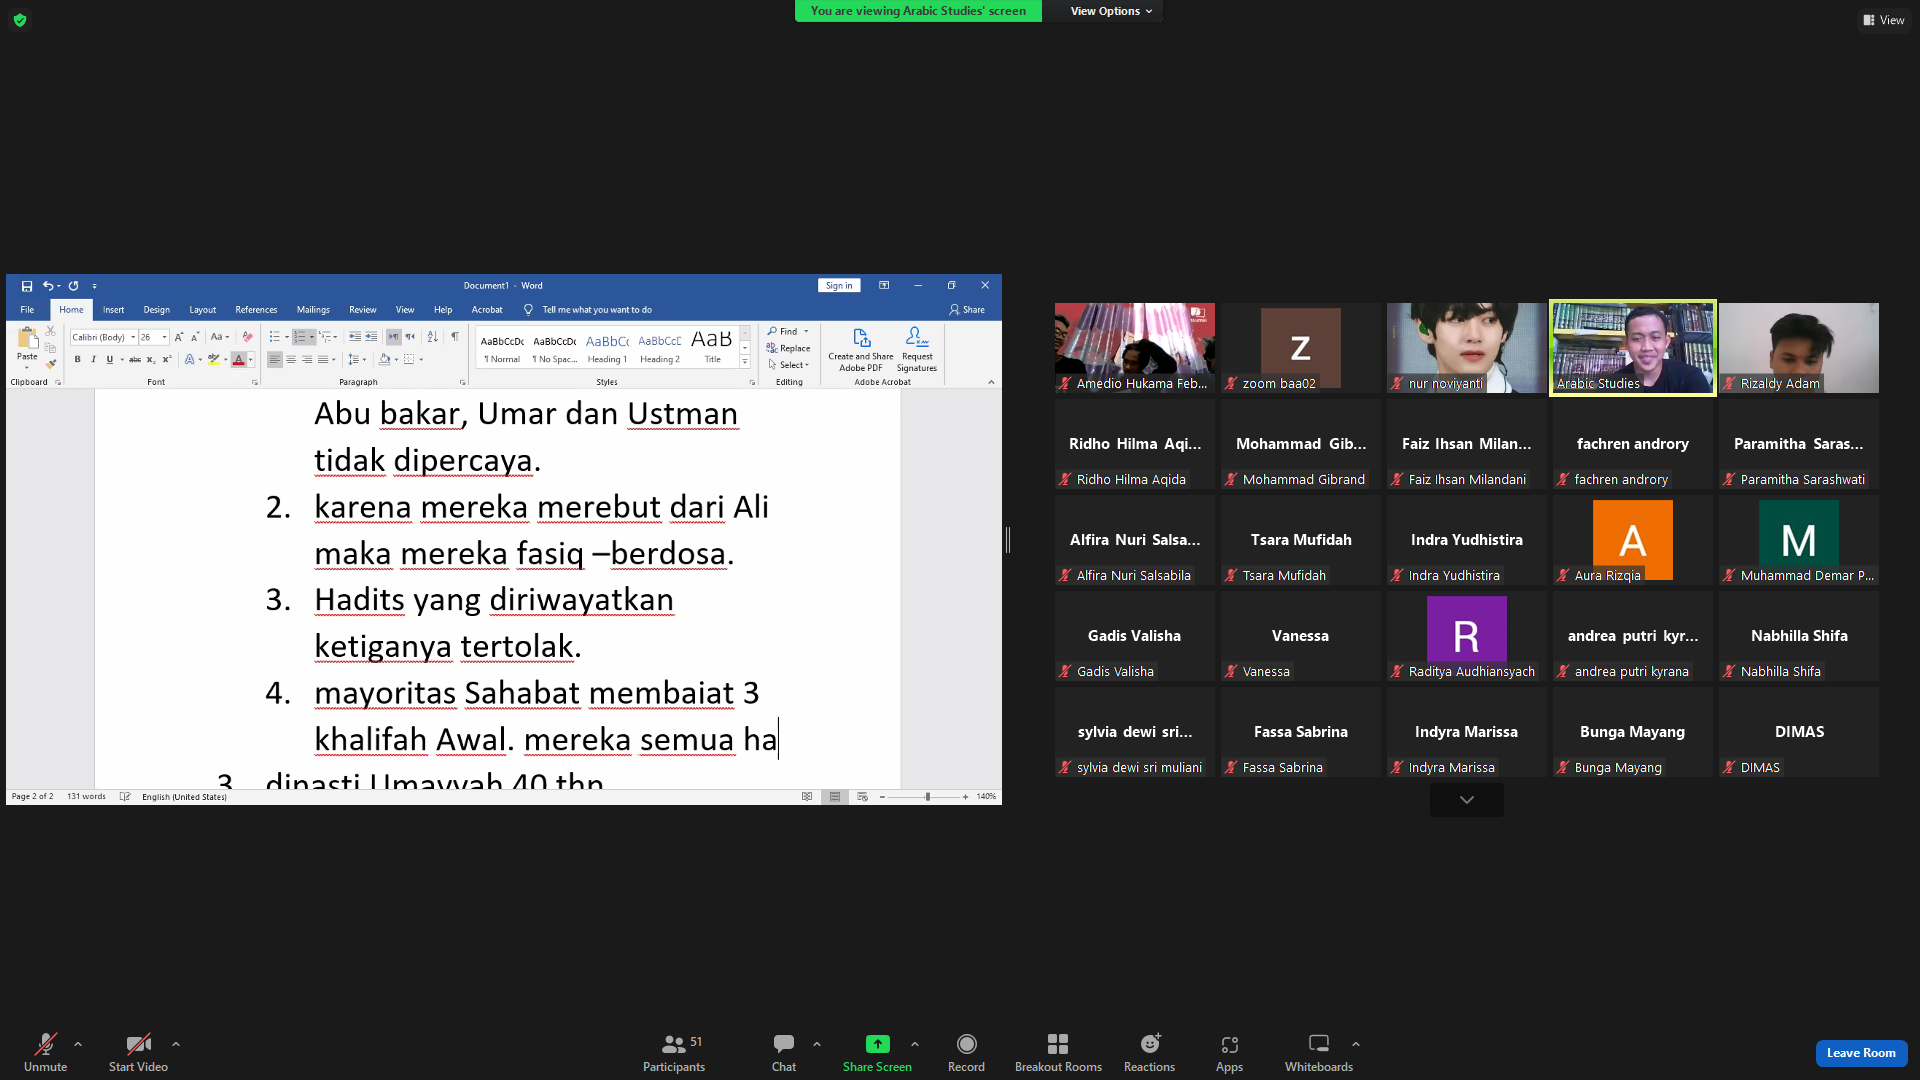
Task: Click the Replace button in the Editing group
Action: click(x=789, y=348)
